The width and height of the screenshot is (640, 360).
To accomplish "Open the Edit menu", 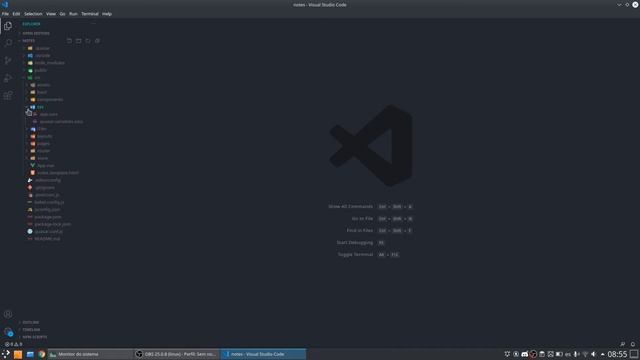I will (x=16, y=14).
